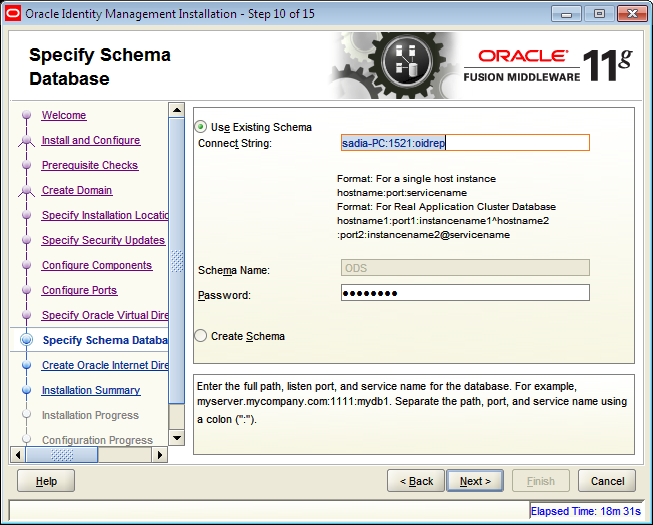653x525 pixels.
Task: Select the Create Schema radio button
Action: tap(201, 336)
